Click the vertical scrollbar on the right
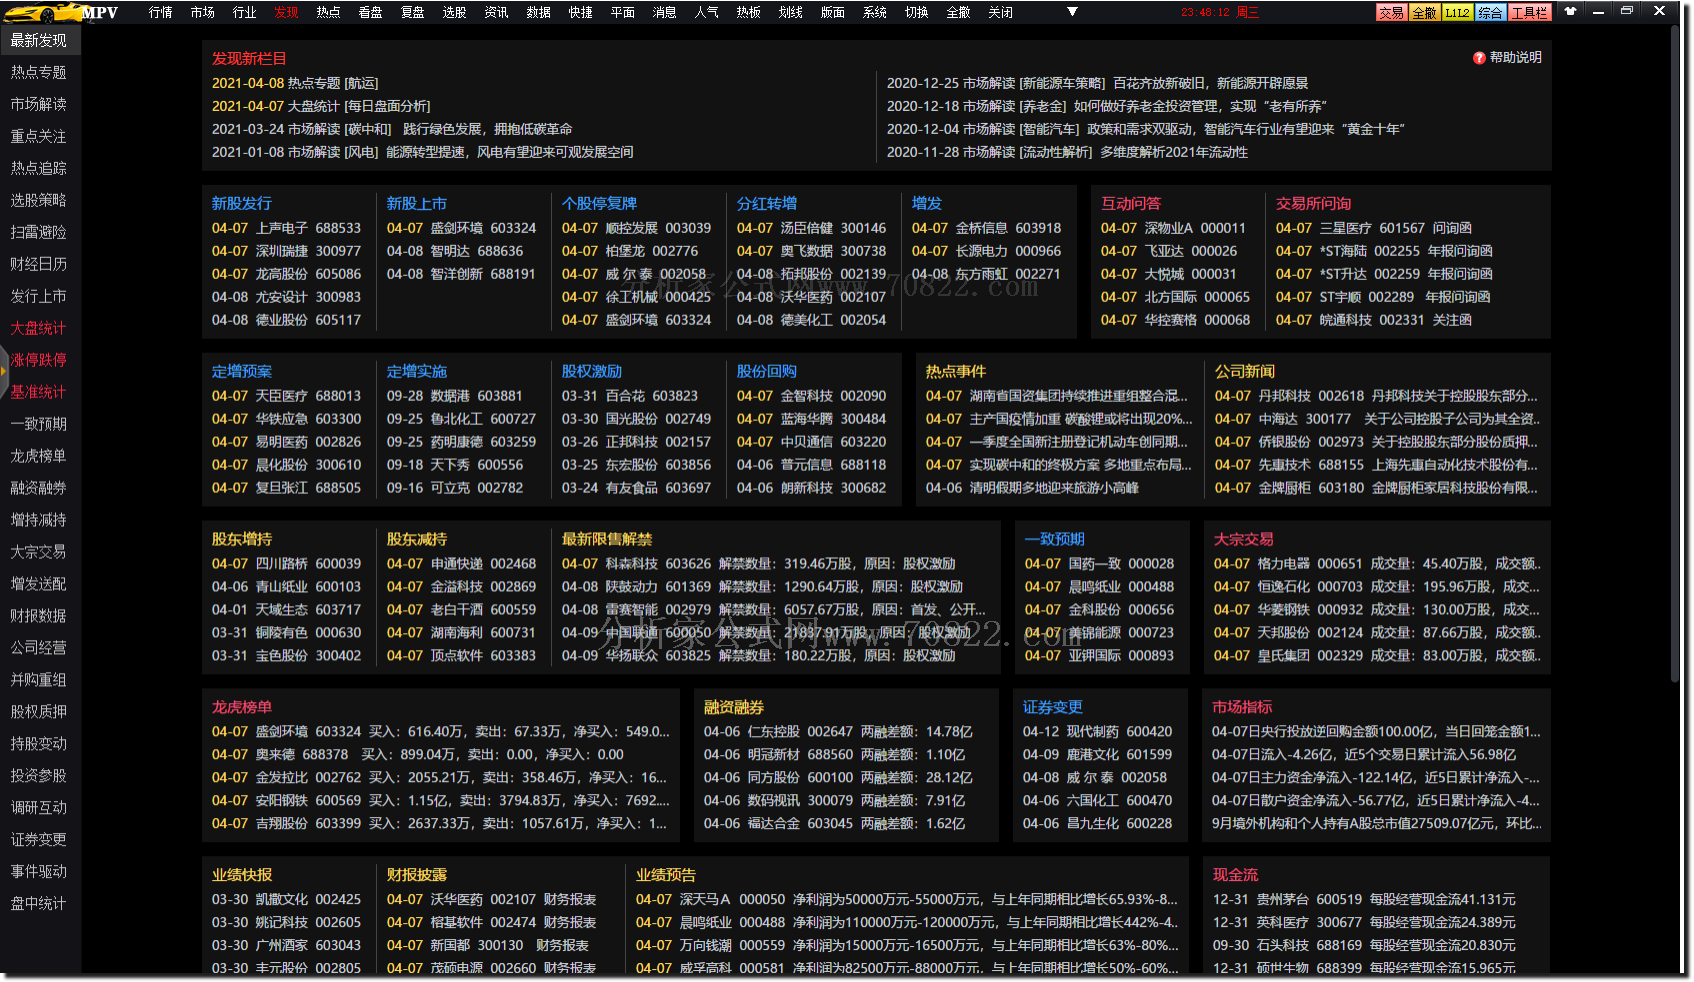Image resolution: width=1694 pixels, height=982 pixels. click(x=1676, y=355)
